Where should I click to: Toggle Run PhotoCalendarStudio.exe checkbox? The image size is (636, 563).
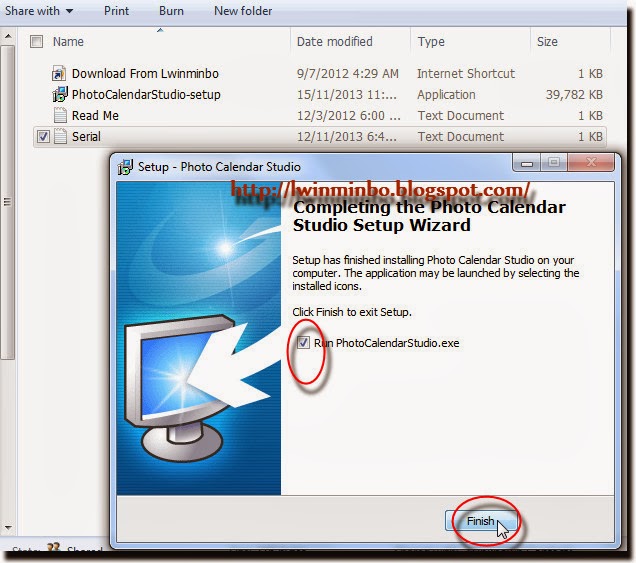(x=303, y=343)
